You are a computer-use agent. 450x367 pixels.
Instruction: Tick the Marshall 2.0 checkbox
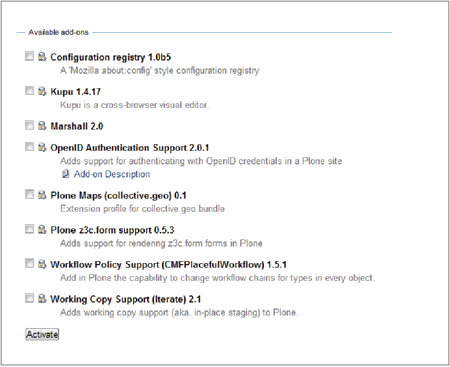30,125
